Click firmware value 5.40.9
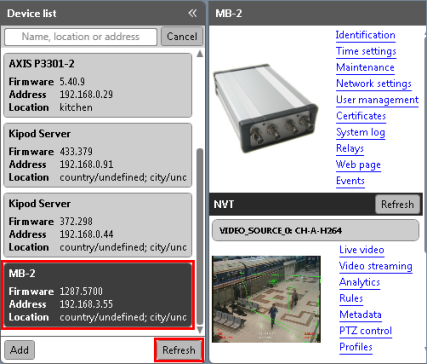427x364 pixels. point(72,82)
